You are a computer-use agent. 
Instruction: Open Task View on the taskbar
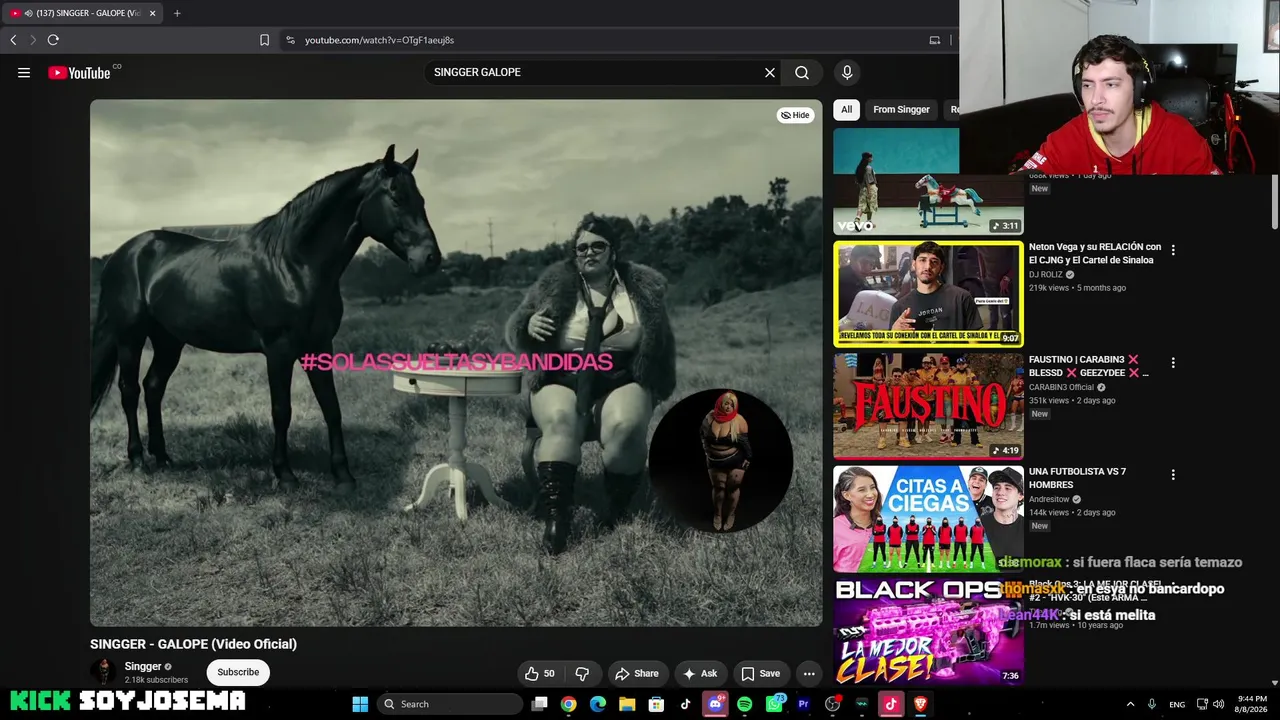point(539,704)
